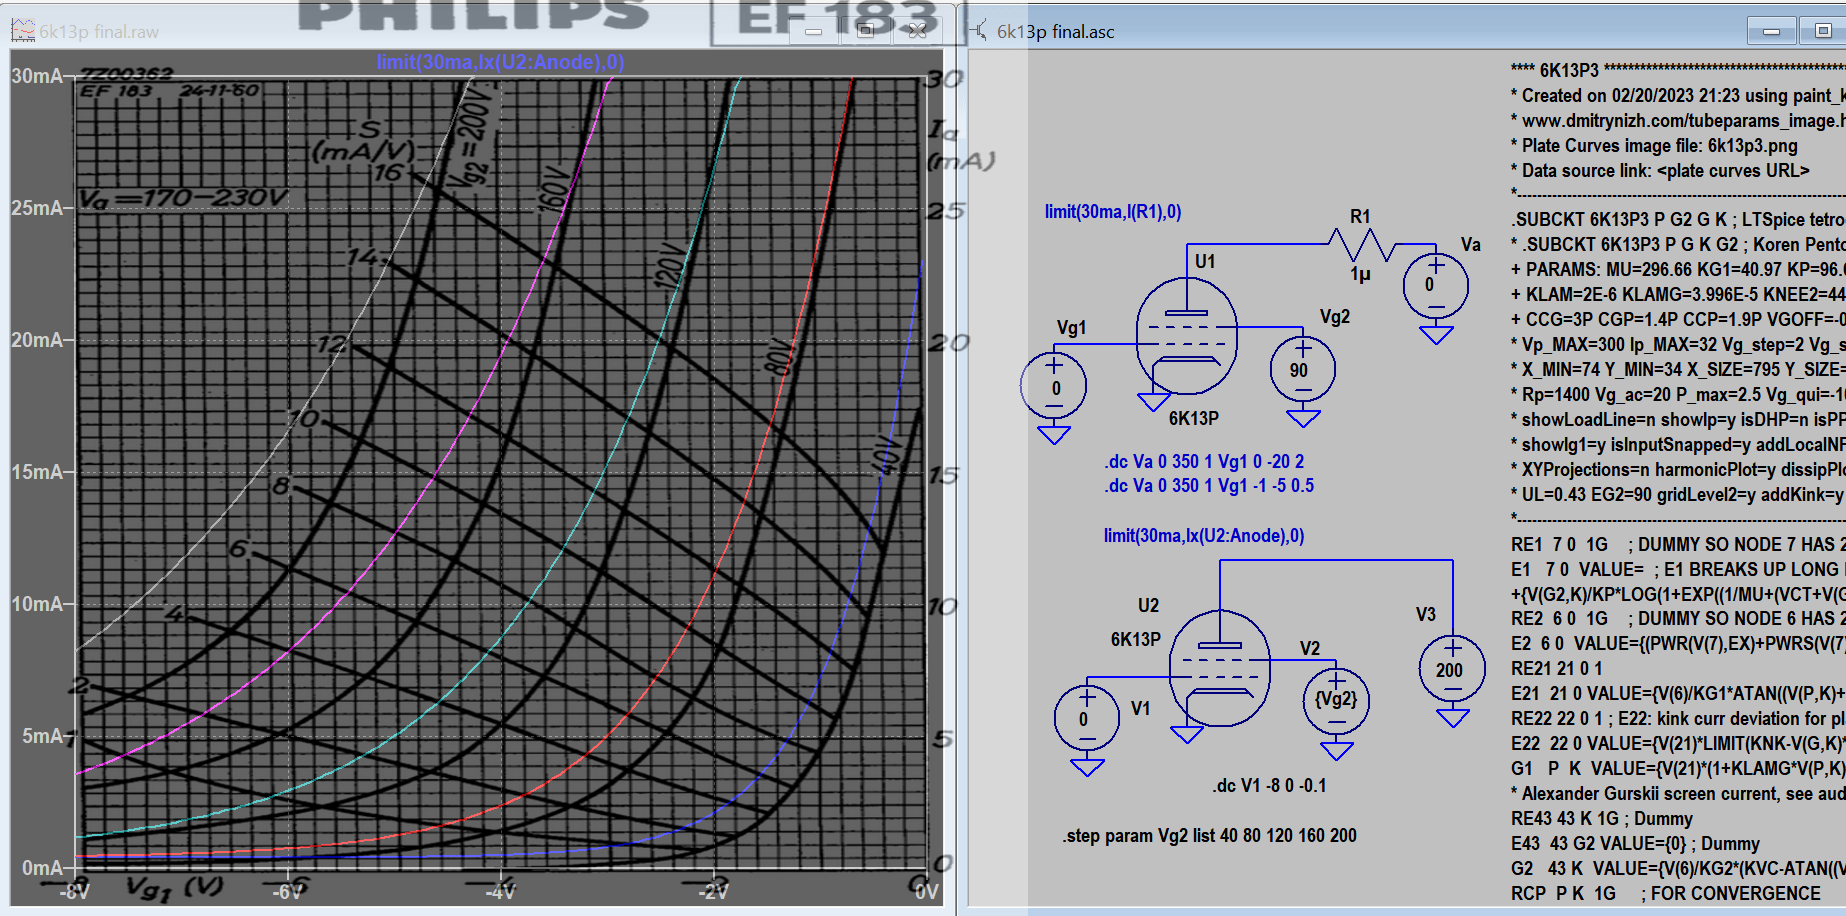Image resolution: width=1846 pixels, height=916 pixels.
Task: Select the V3 voltage source with value 200
Action: click(1452, 668)
